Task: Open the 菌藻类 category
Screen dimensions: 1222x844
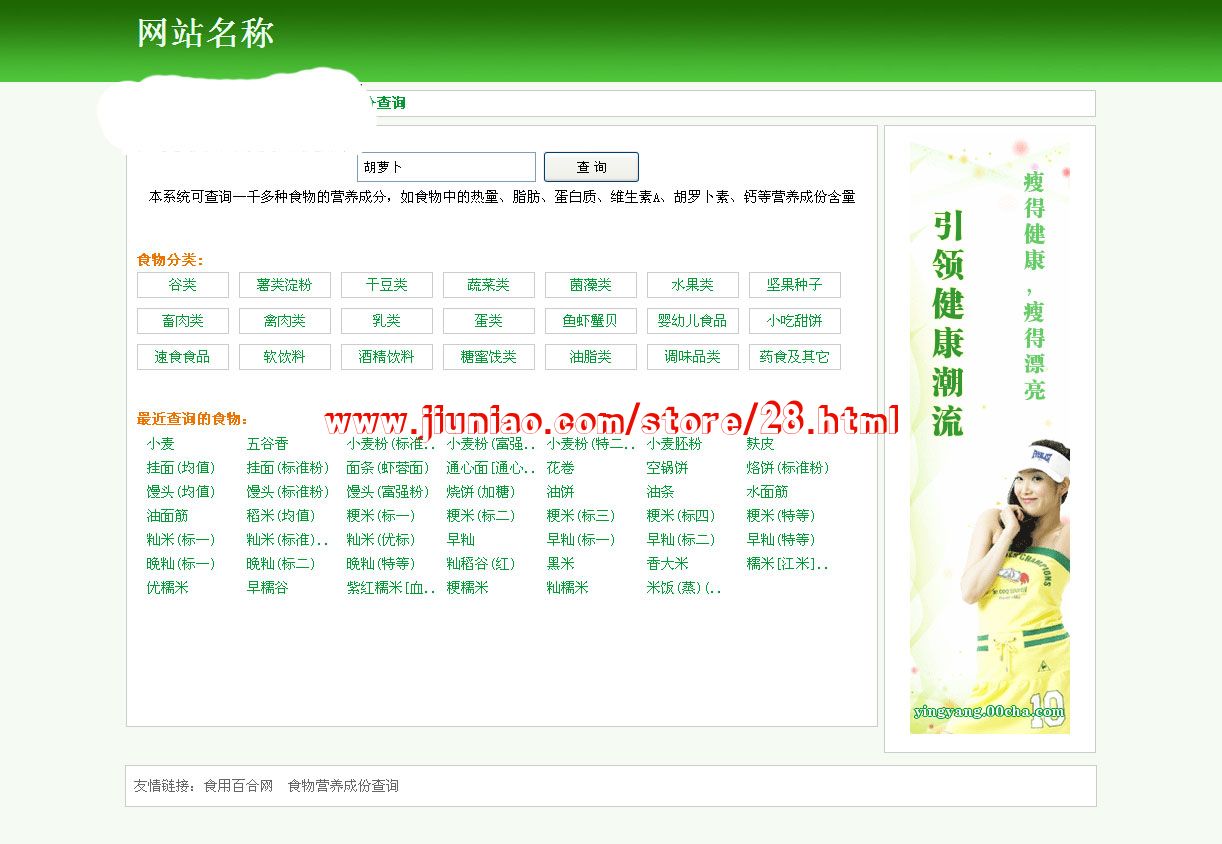Action: pyautogui.click(x=591, y=285)
